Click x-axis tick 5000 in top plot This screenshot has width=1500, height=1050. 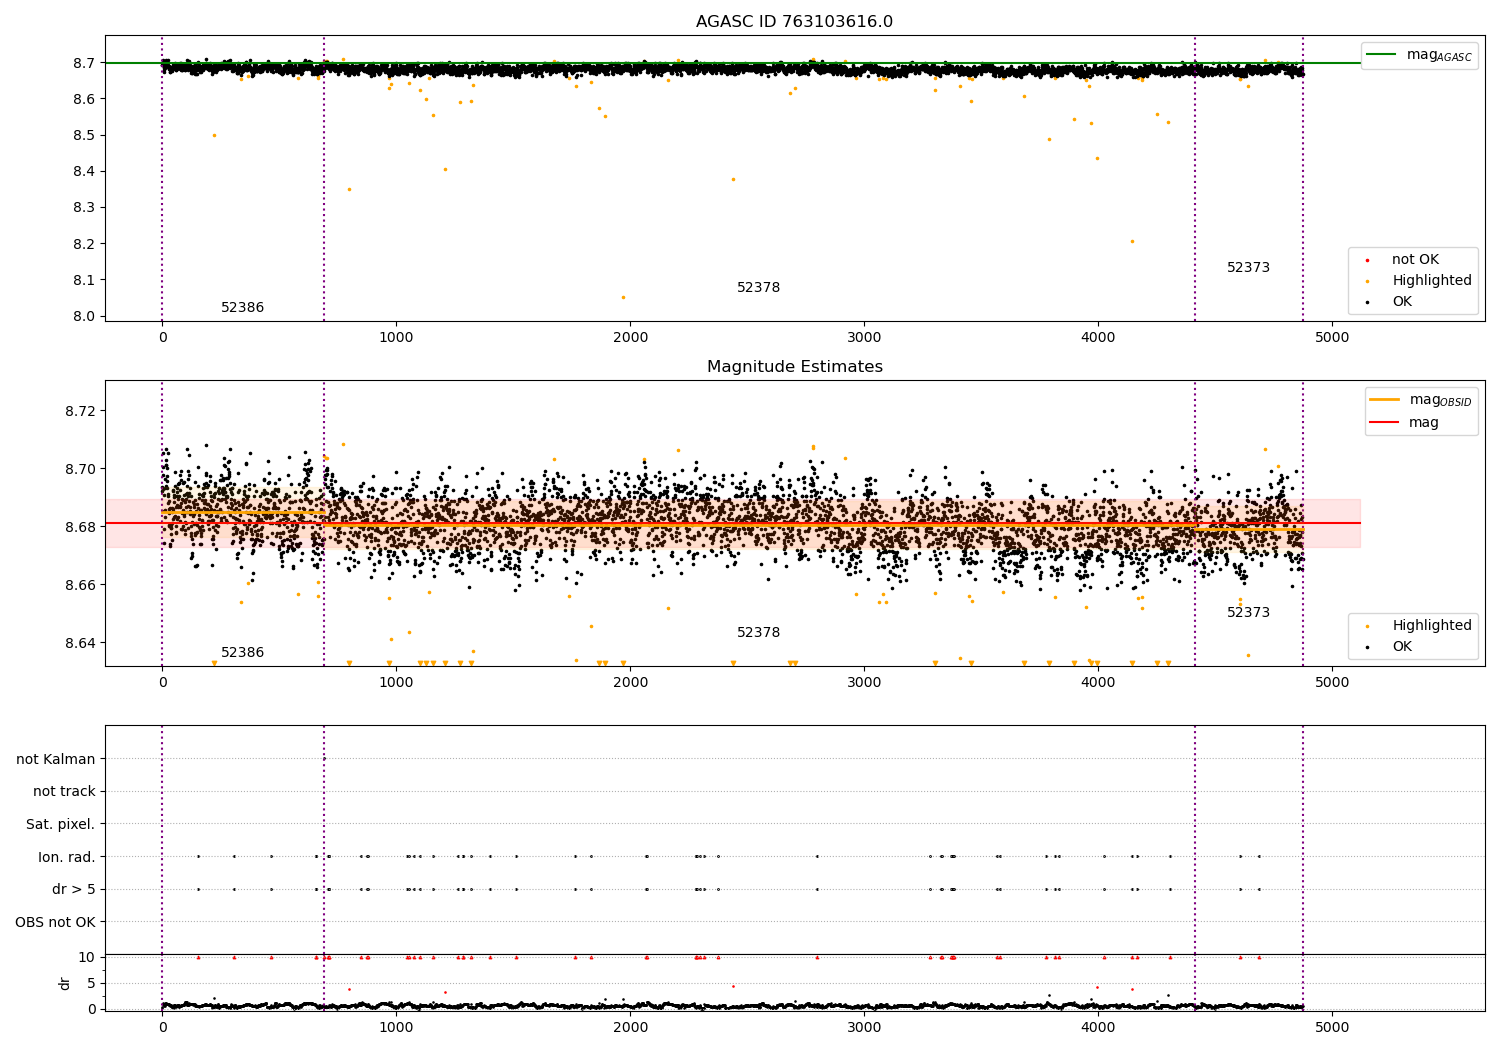point(1331,338)
